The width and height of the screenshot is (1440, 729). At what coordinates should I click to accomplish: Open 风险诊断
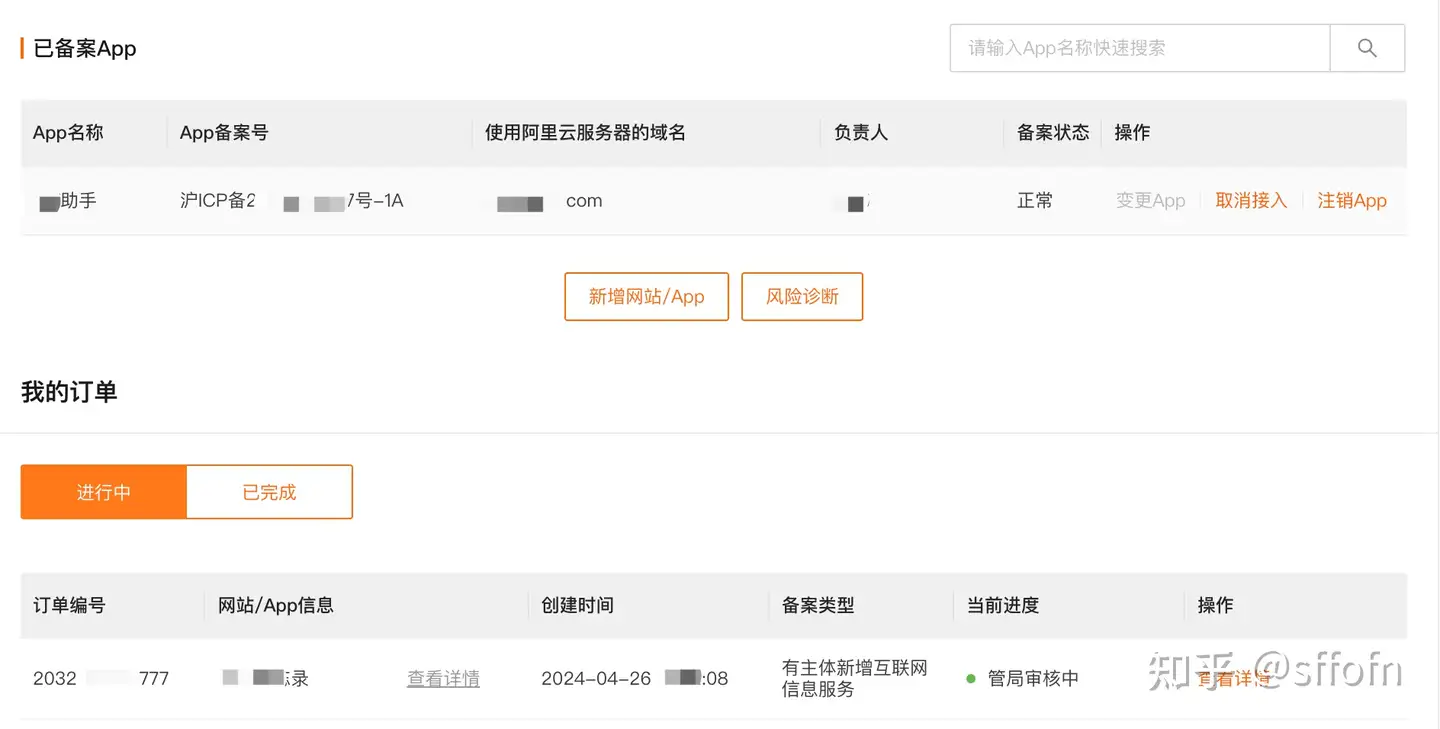(802, 297)
